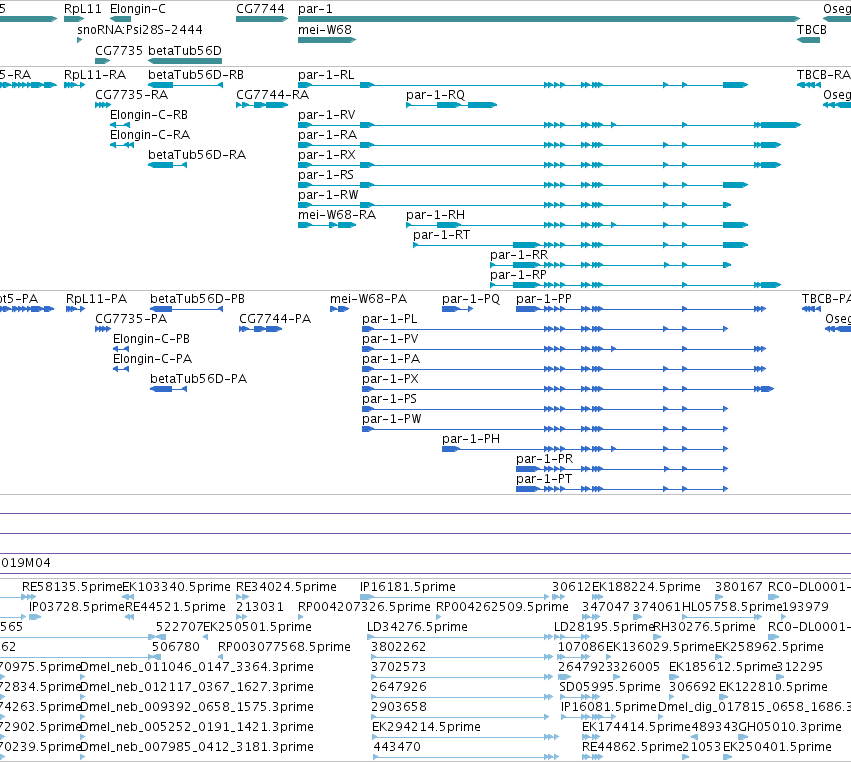Select protein par-1-PT label
The image size is (851, 762).
click(544, 479)
